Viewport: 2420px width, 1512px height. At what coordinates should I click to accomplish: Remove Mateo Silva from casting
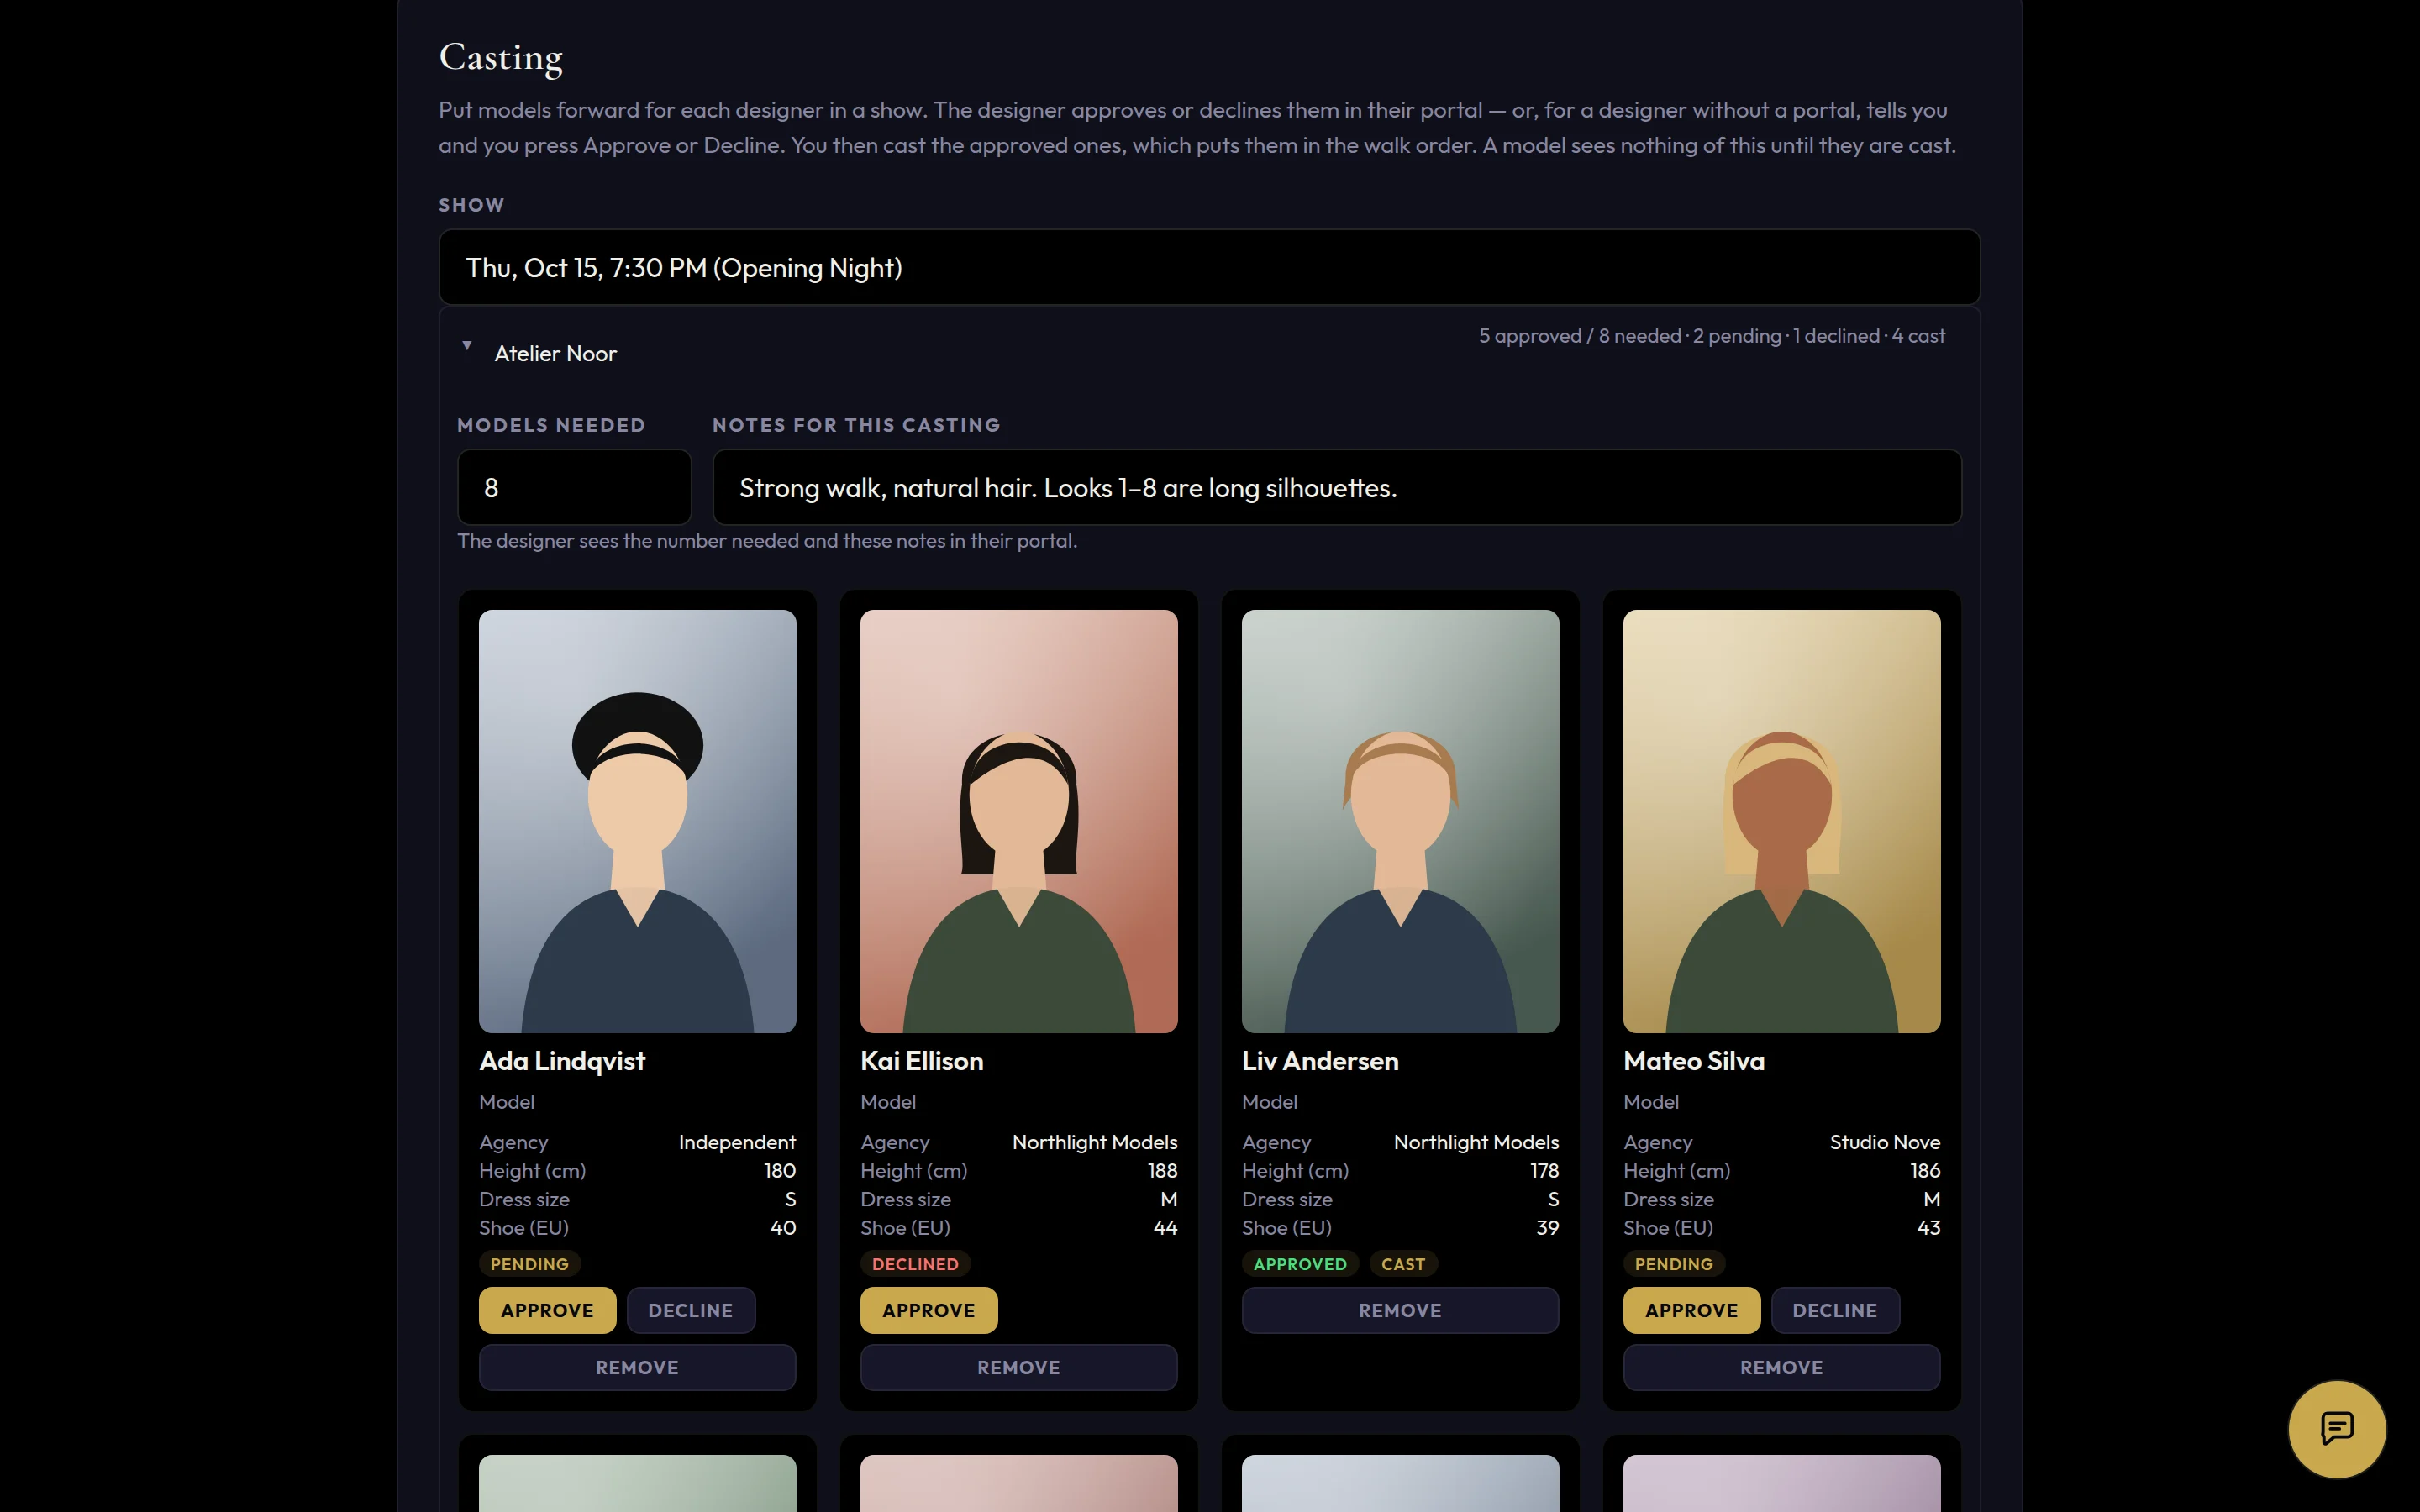pyautogui.click(x=1781, y=1367)
